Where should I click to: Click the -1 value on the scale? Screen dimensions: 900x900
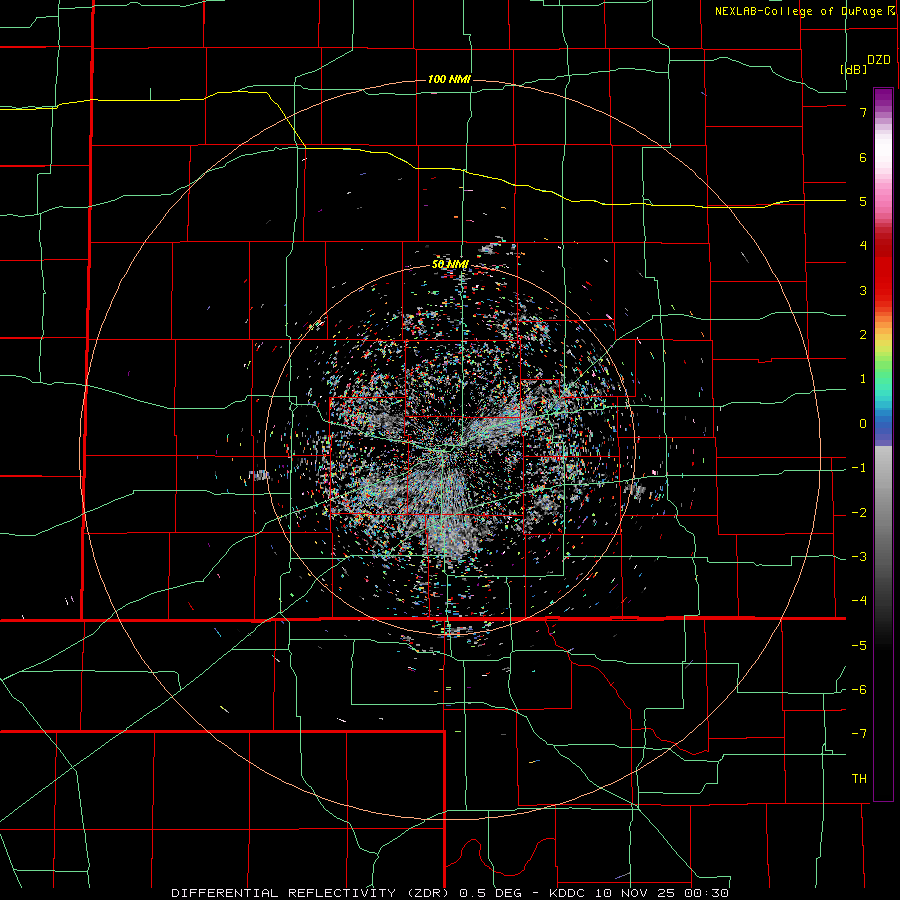coord(859,468)
